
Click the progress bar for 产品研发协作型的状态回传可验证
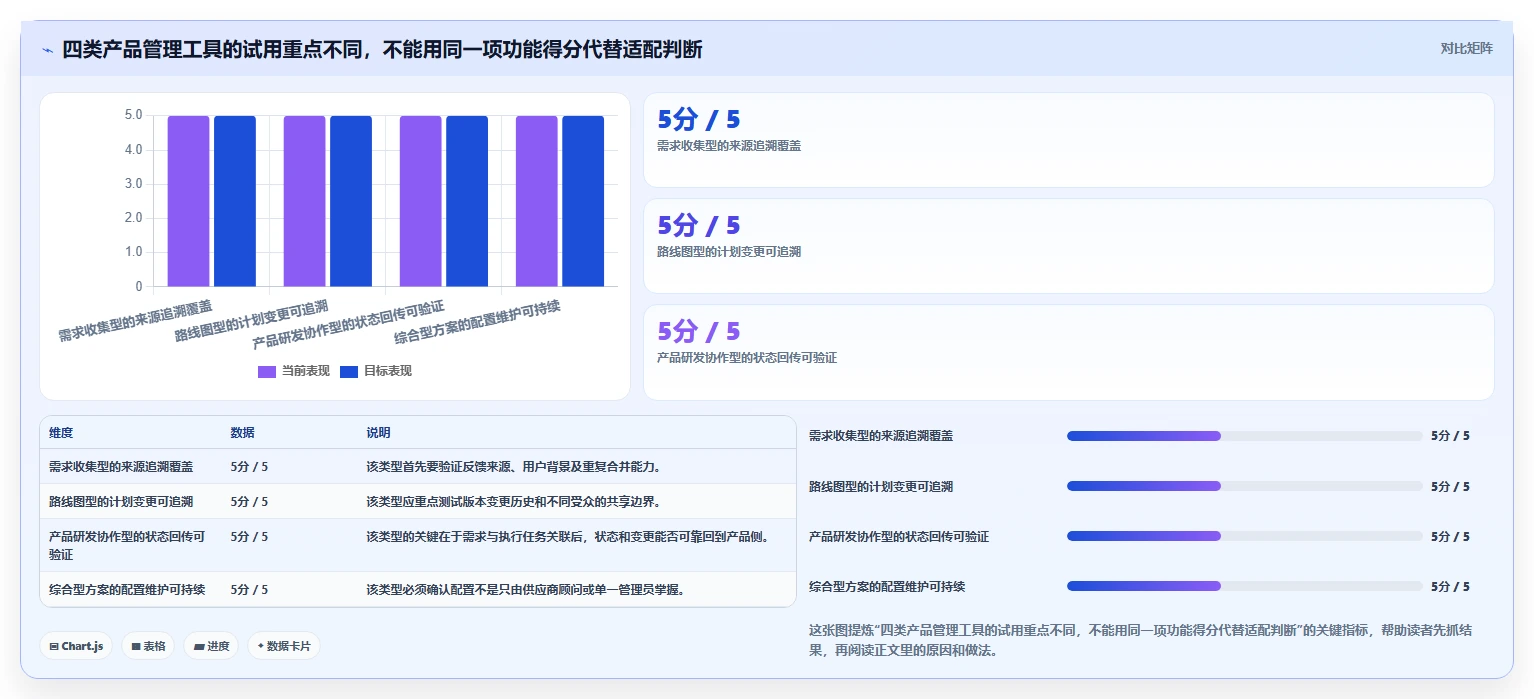1244,536
